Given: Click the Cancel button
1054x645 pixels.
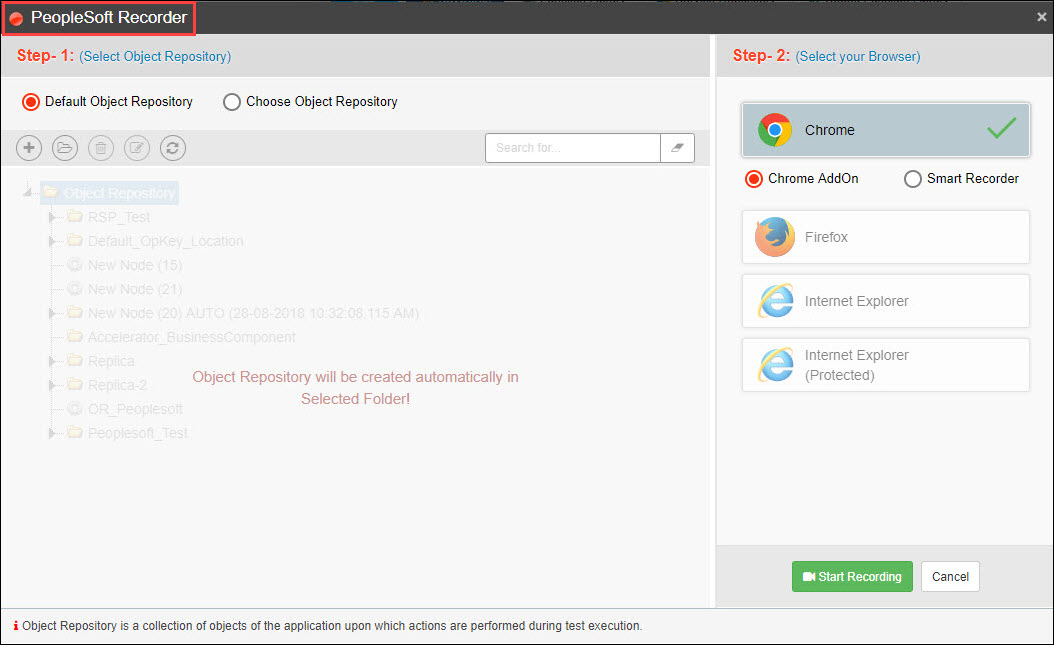Looking at the screenshot, I should (x=950, y=576).
